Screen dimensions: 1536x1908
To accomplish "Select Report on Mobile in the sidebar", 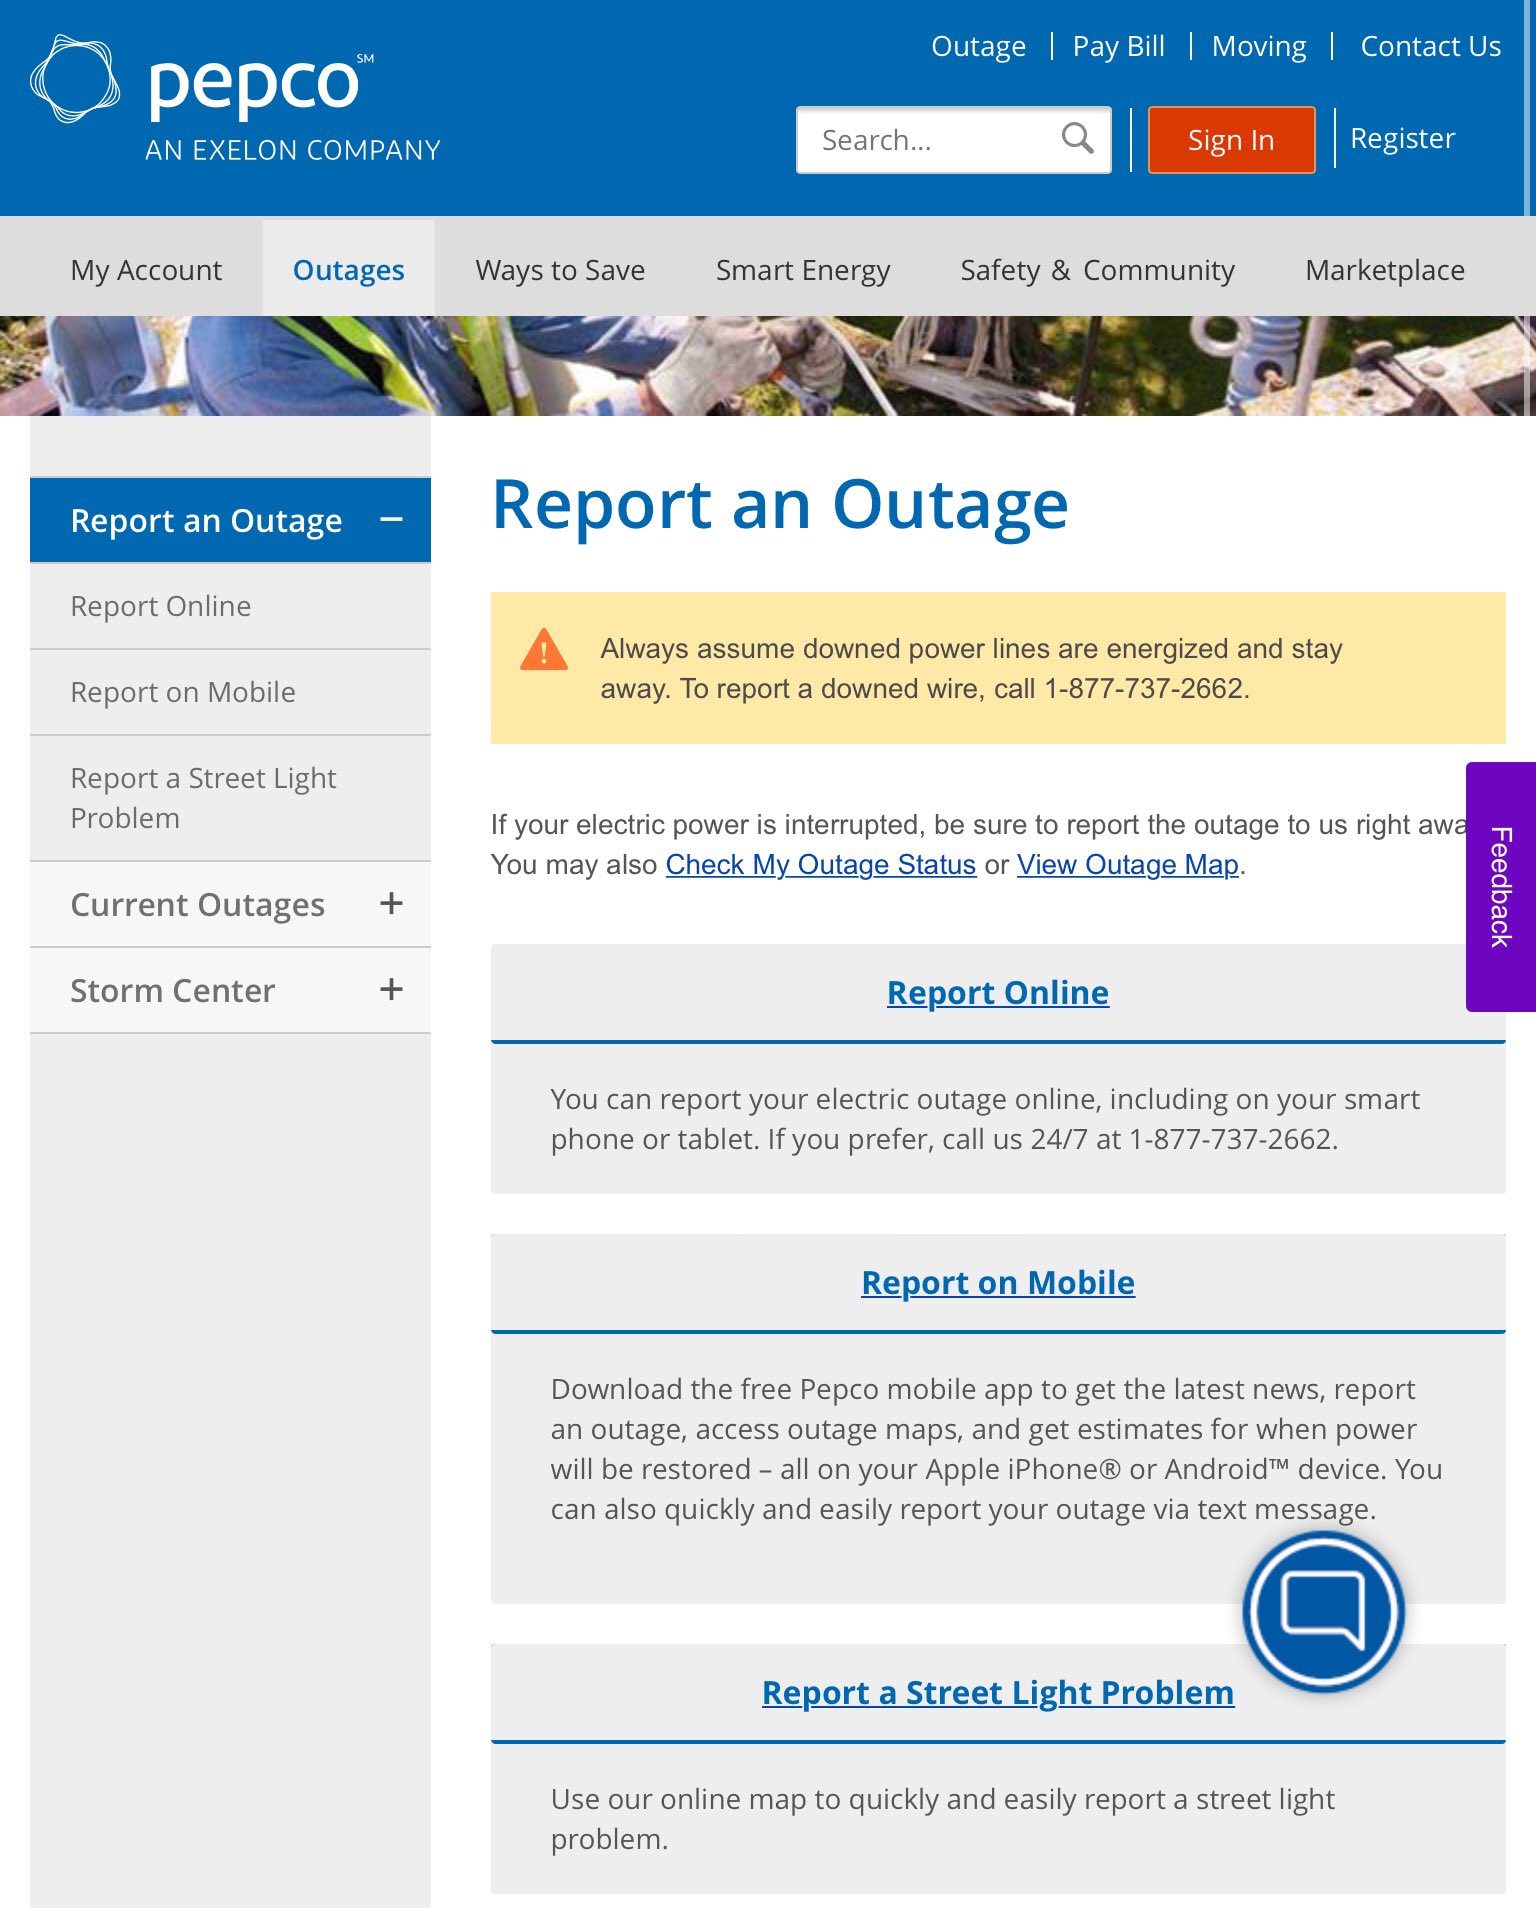I will tap(230, 692).
